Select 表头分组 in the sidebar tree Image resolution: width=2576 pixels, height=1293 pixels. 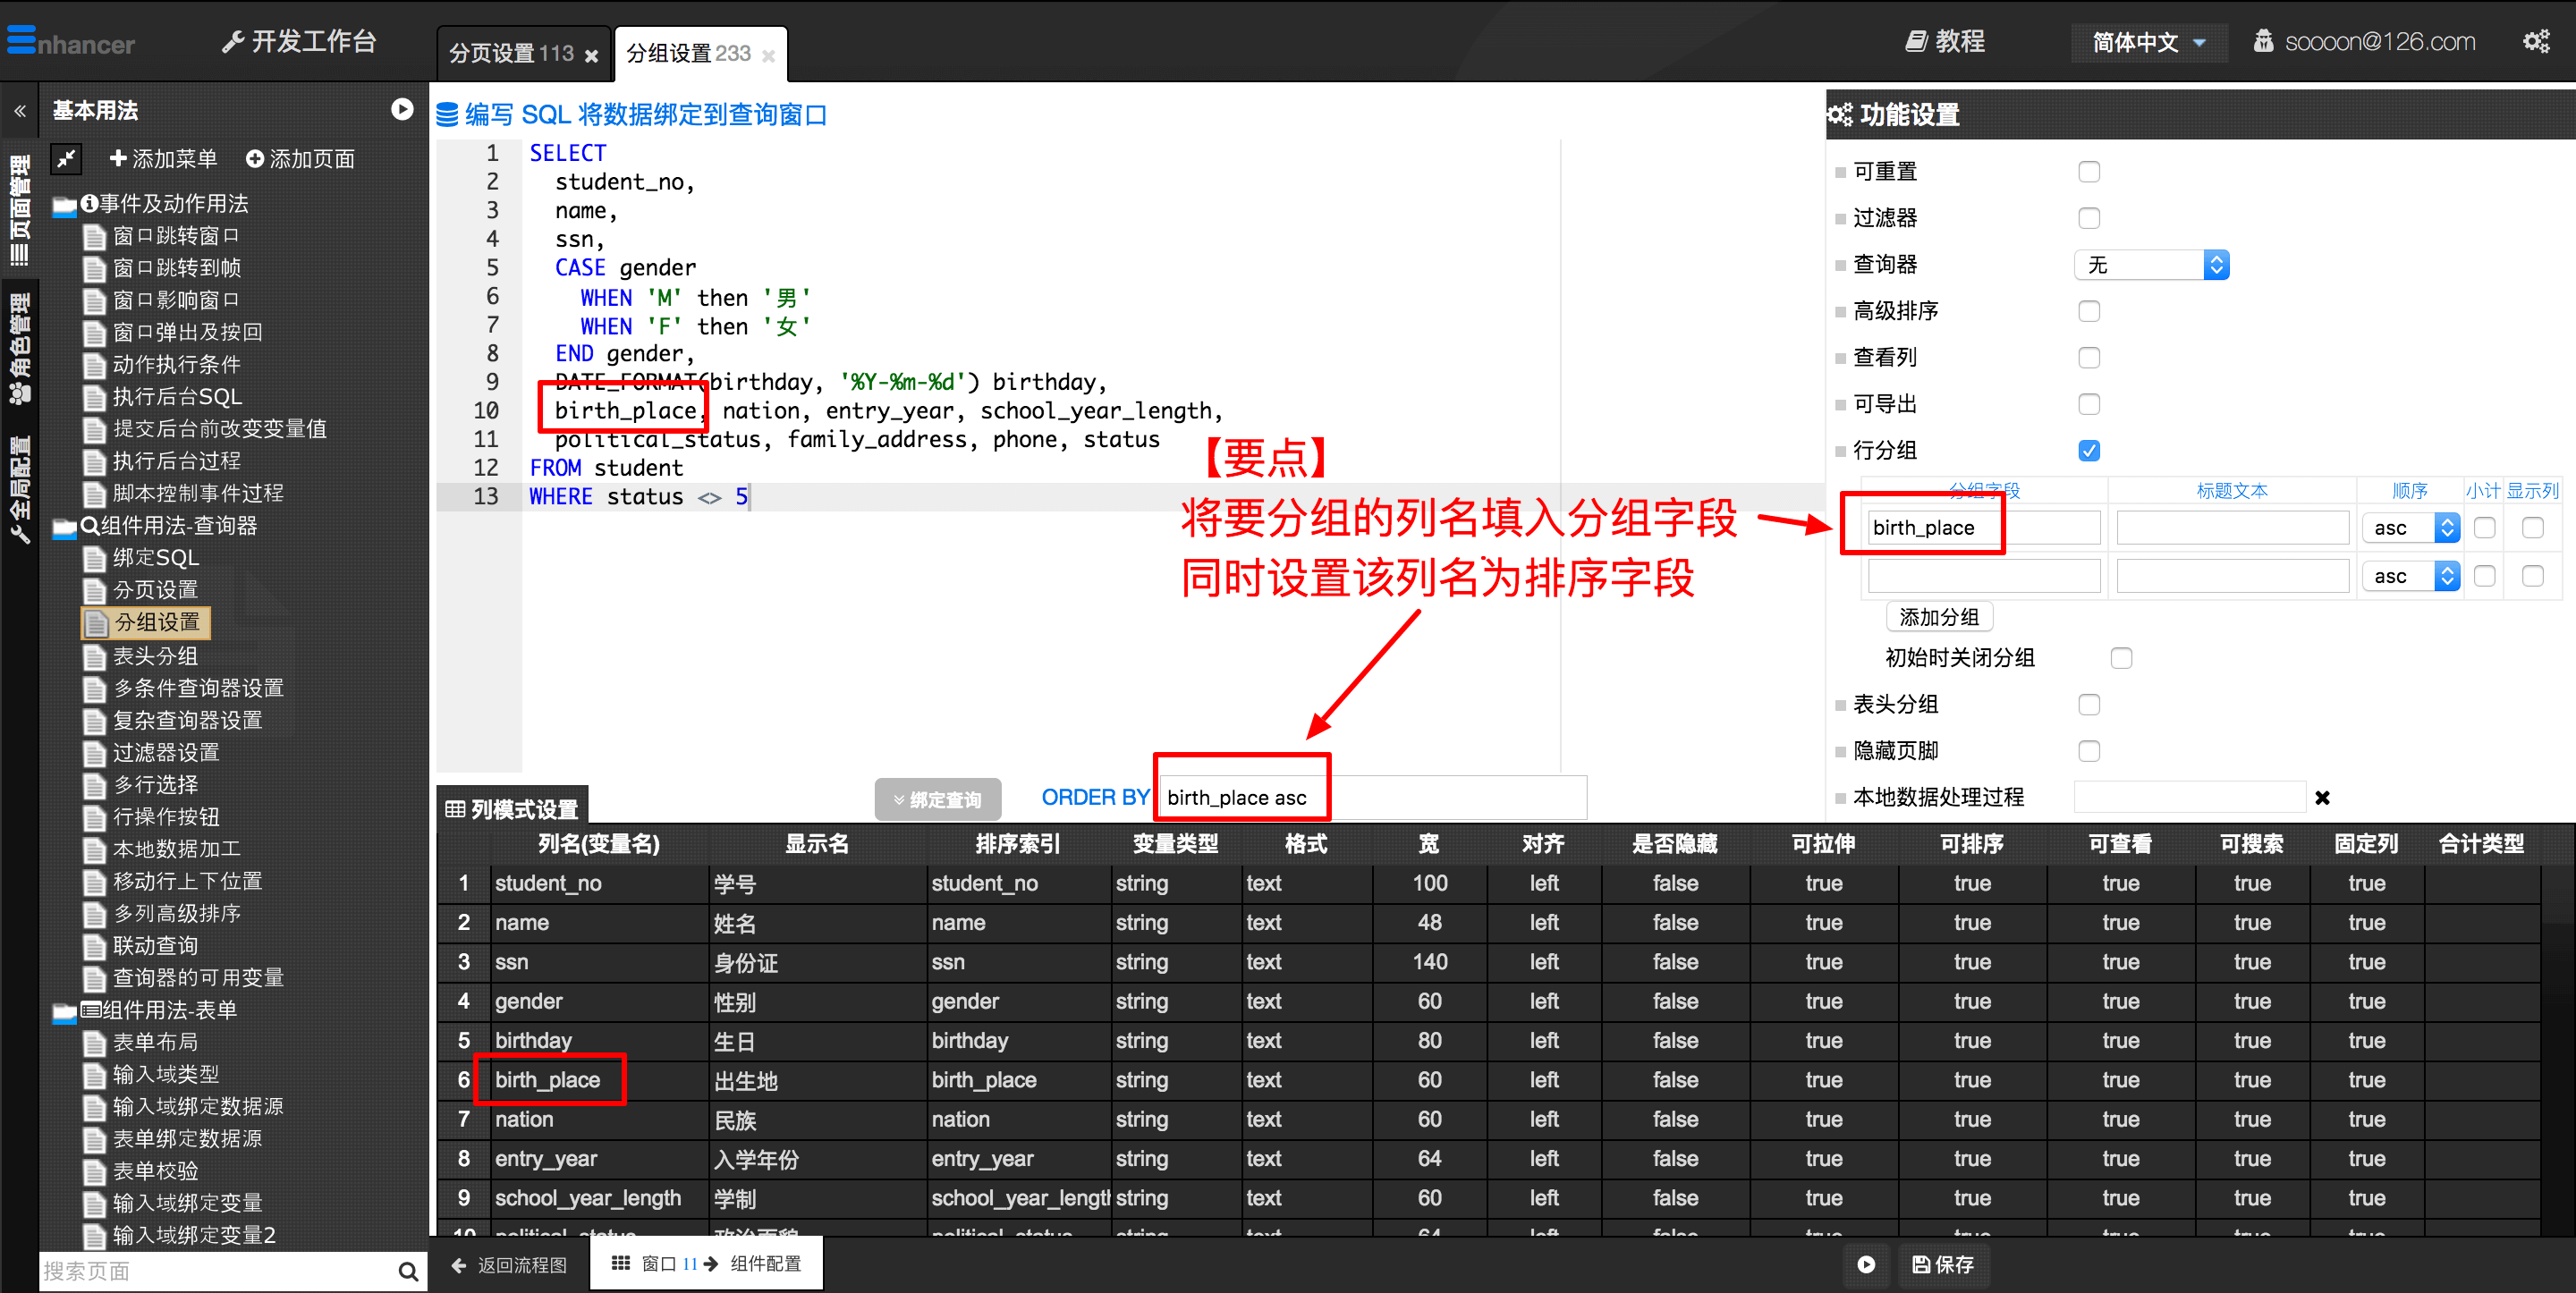tap(155, 656)
